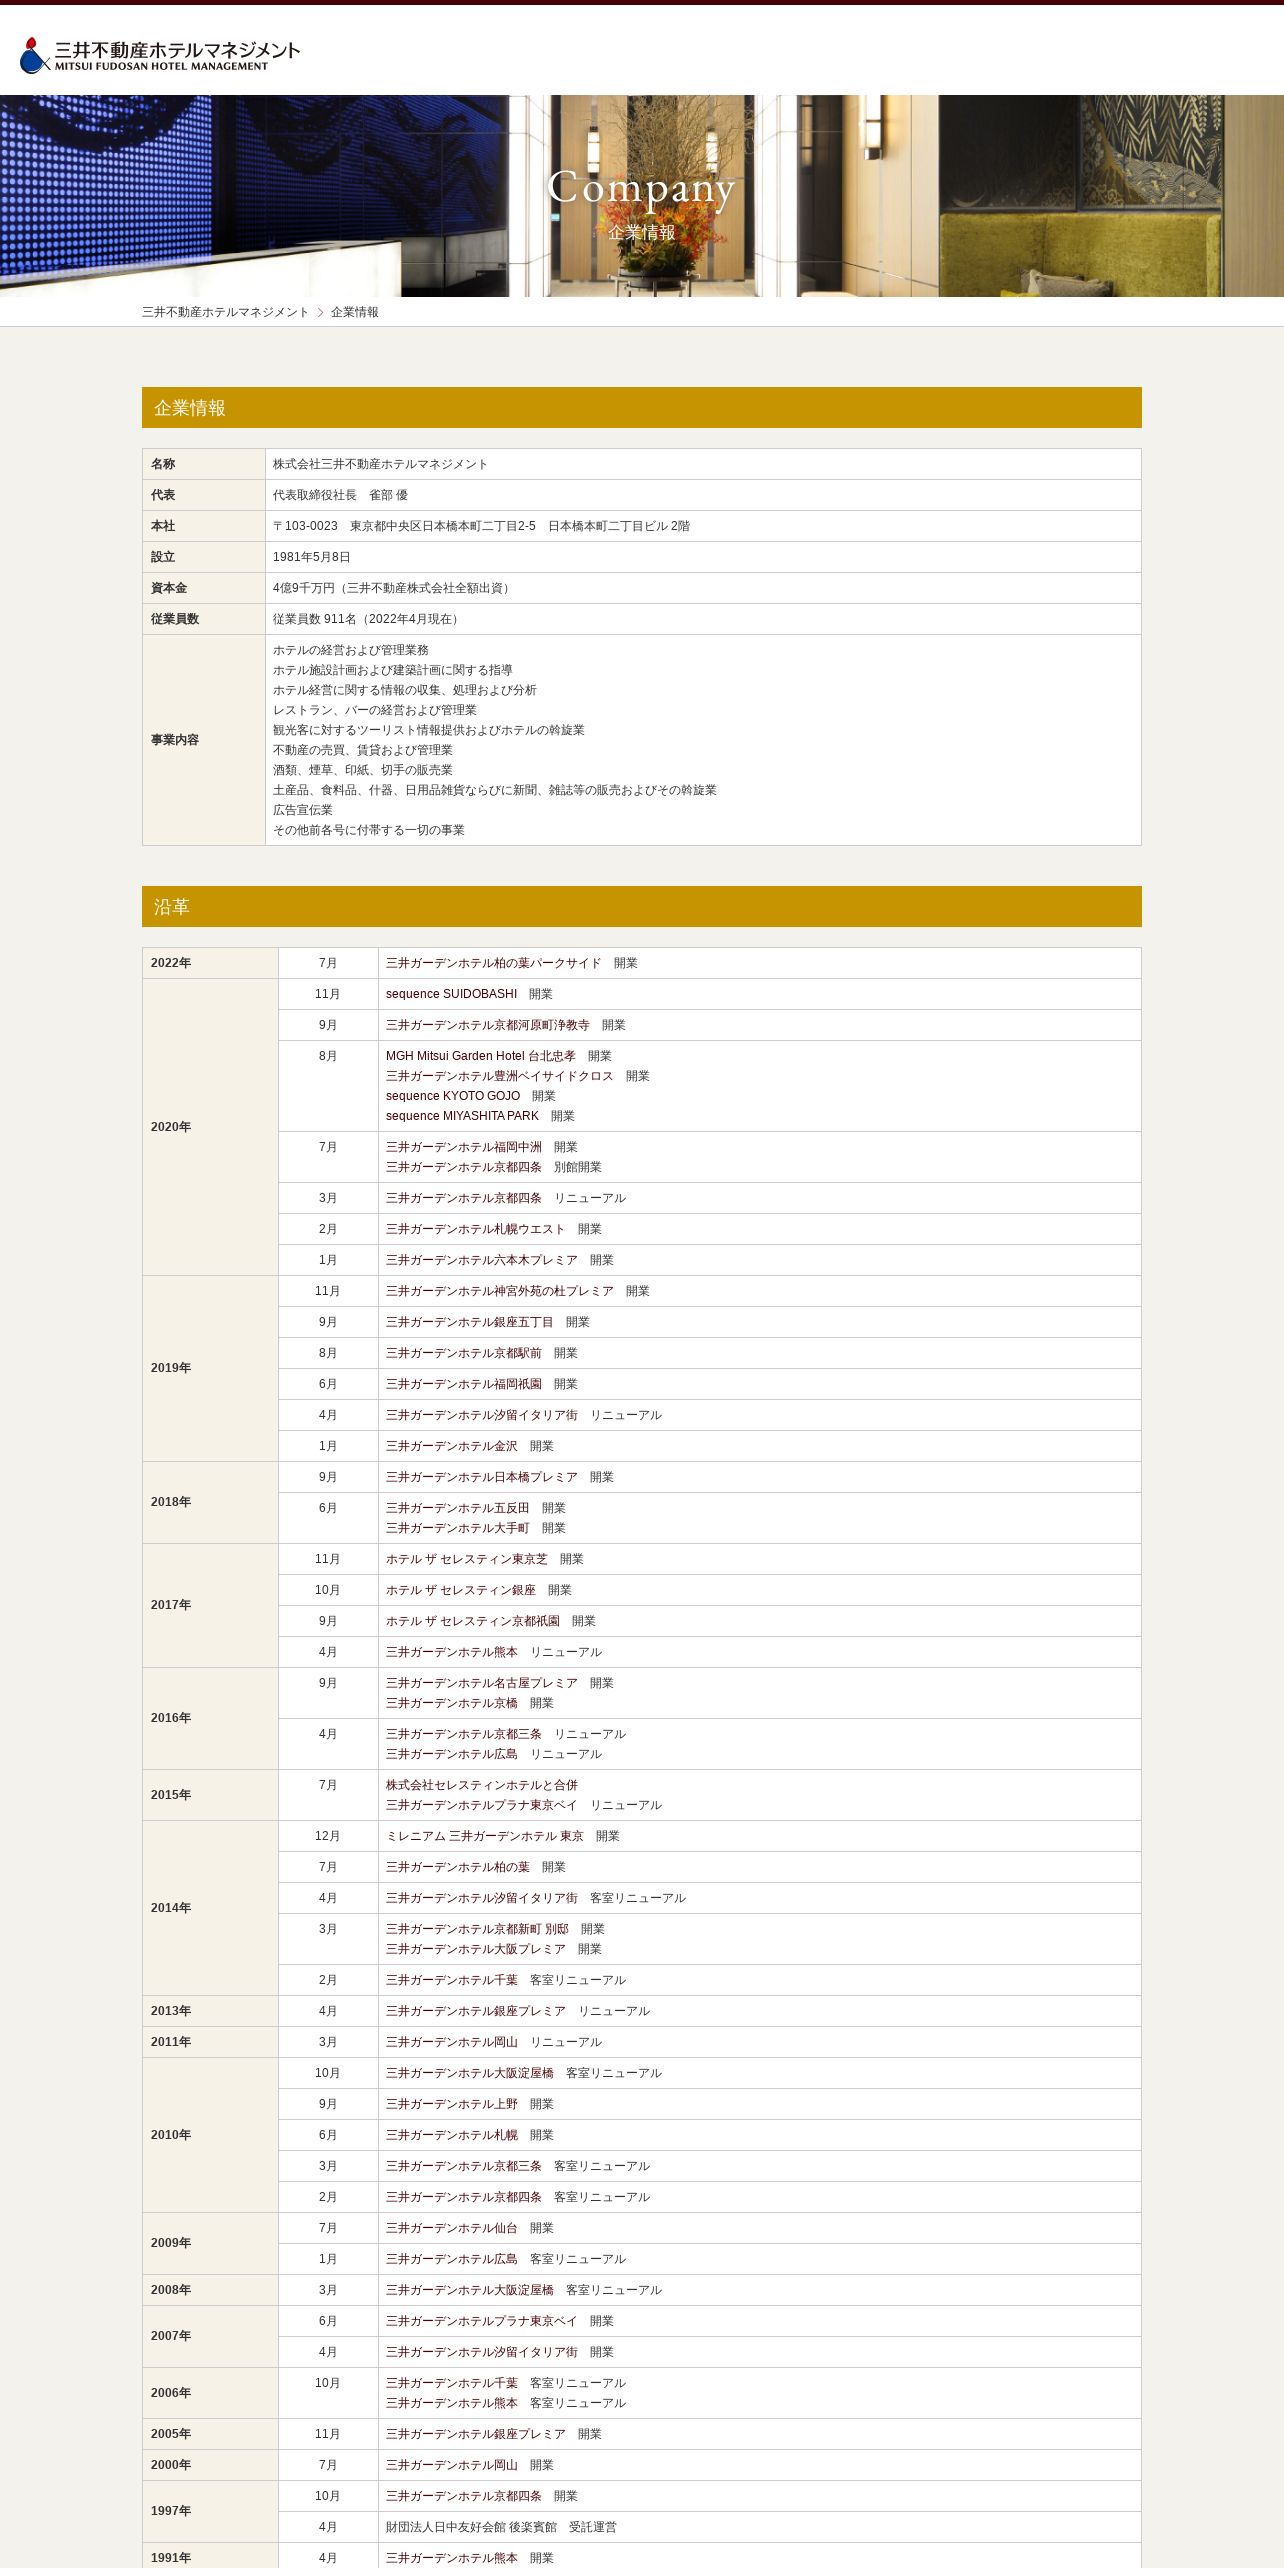
Task: Open 三井ガーデンホテル上野 link
Action: (x=451, y=2104)
